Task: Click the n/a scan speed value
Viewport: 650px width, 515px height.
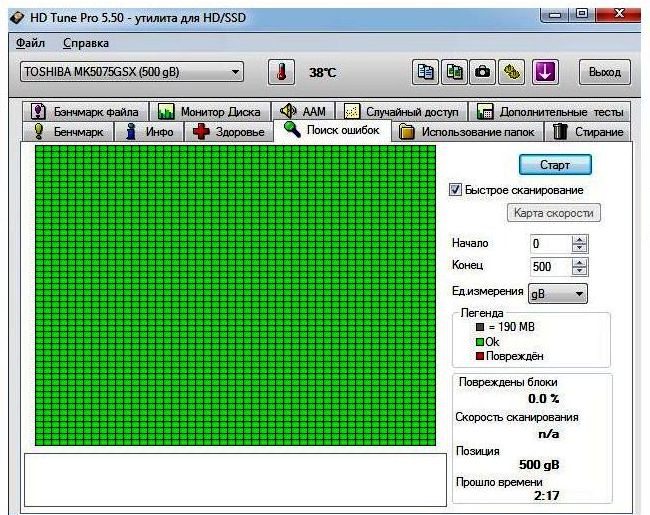Action: 548,434
